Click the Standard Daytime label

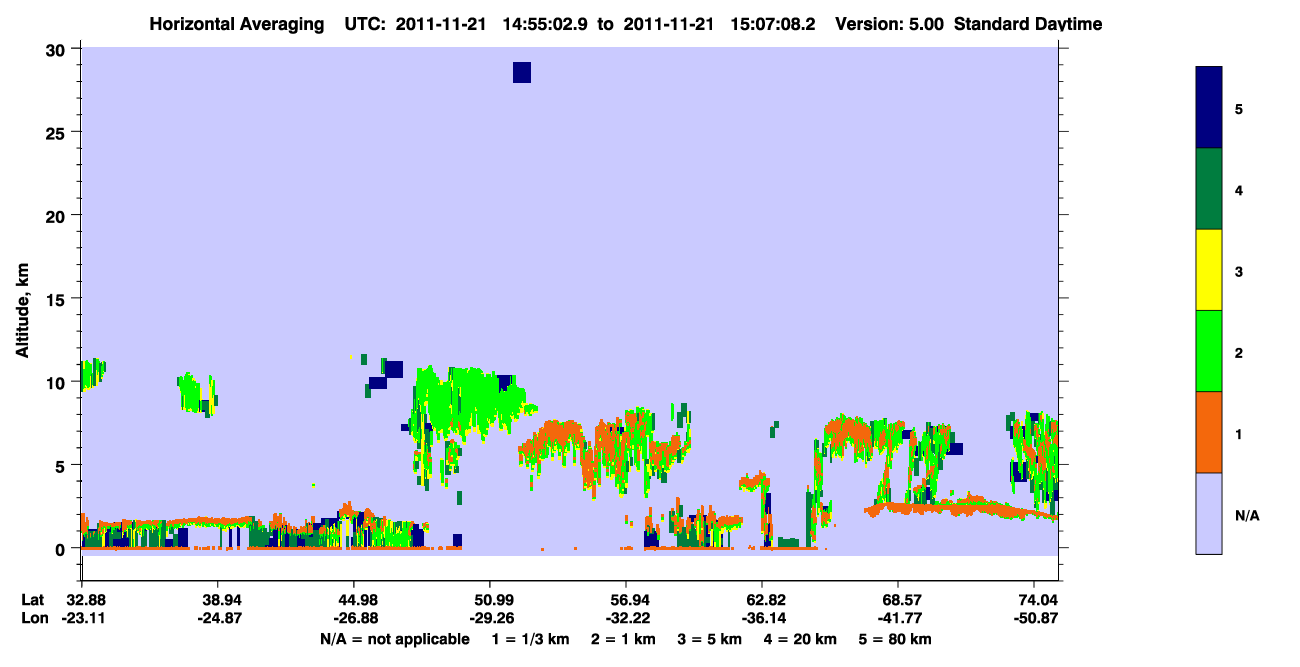coord(1027,24)
